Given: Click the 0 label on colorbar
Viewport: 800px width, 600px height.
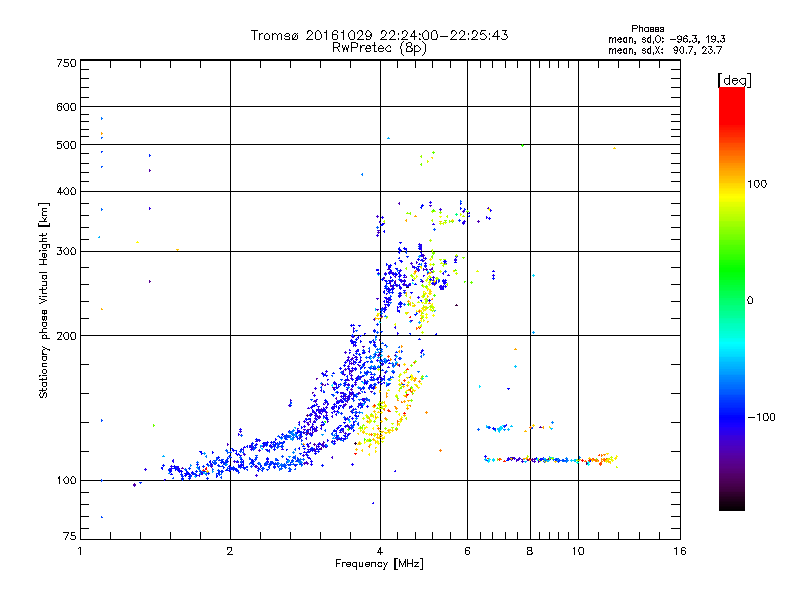Looking at the screenshot, I should click(750, 301).
